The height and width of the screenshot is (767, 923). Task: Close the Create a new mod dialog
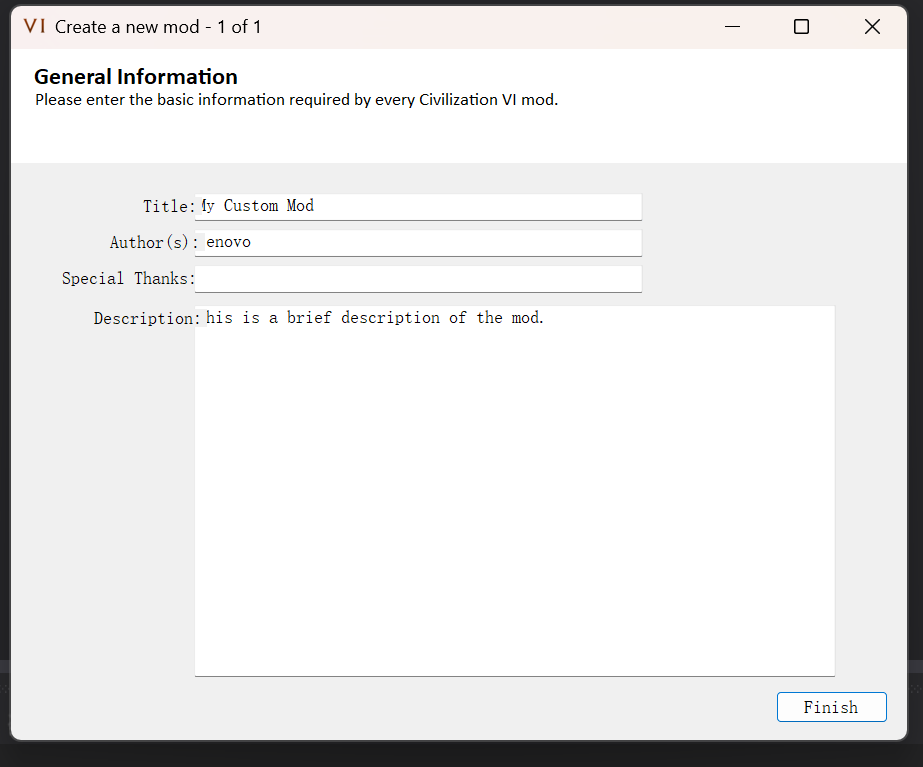coord(872,26)
